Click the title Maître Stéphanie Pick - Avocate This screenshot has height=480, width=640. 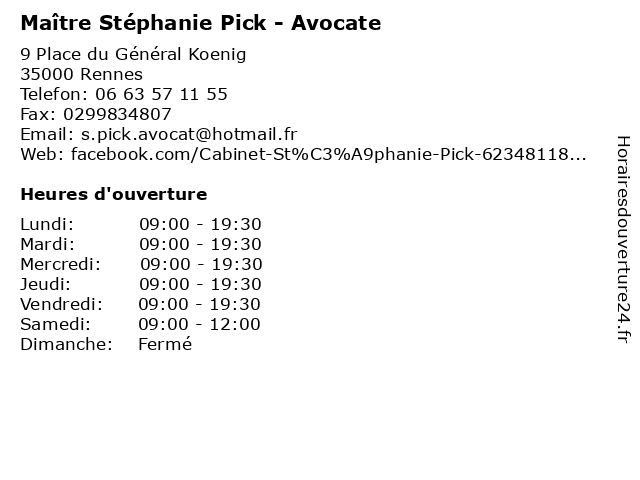click(200, 22)
